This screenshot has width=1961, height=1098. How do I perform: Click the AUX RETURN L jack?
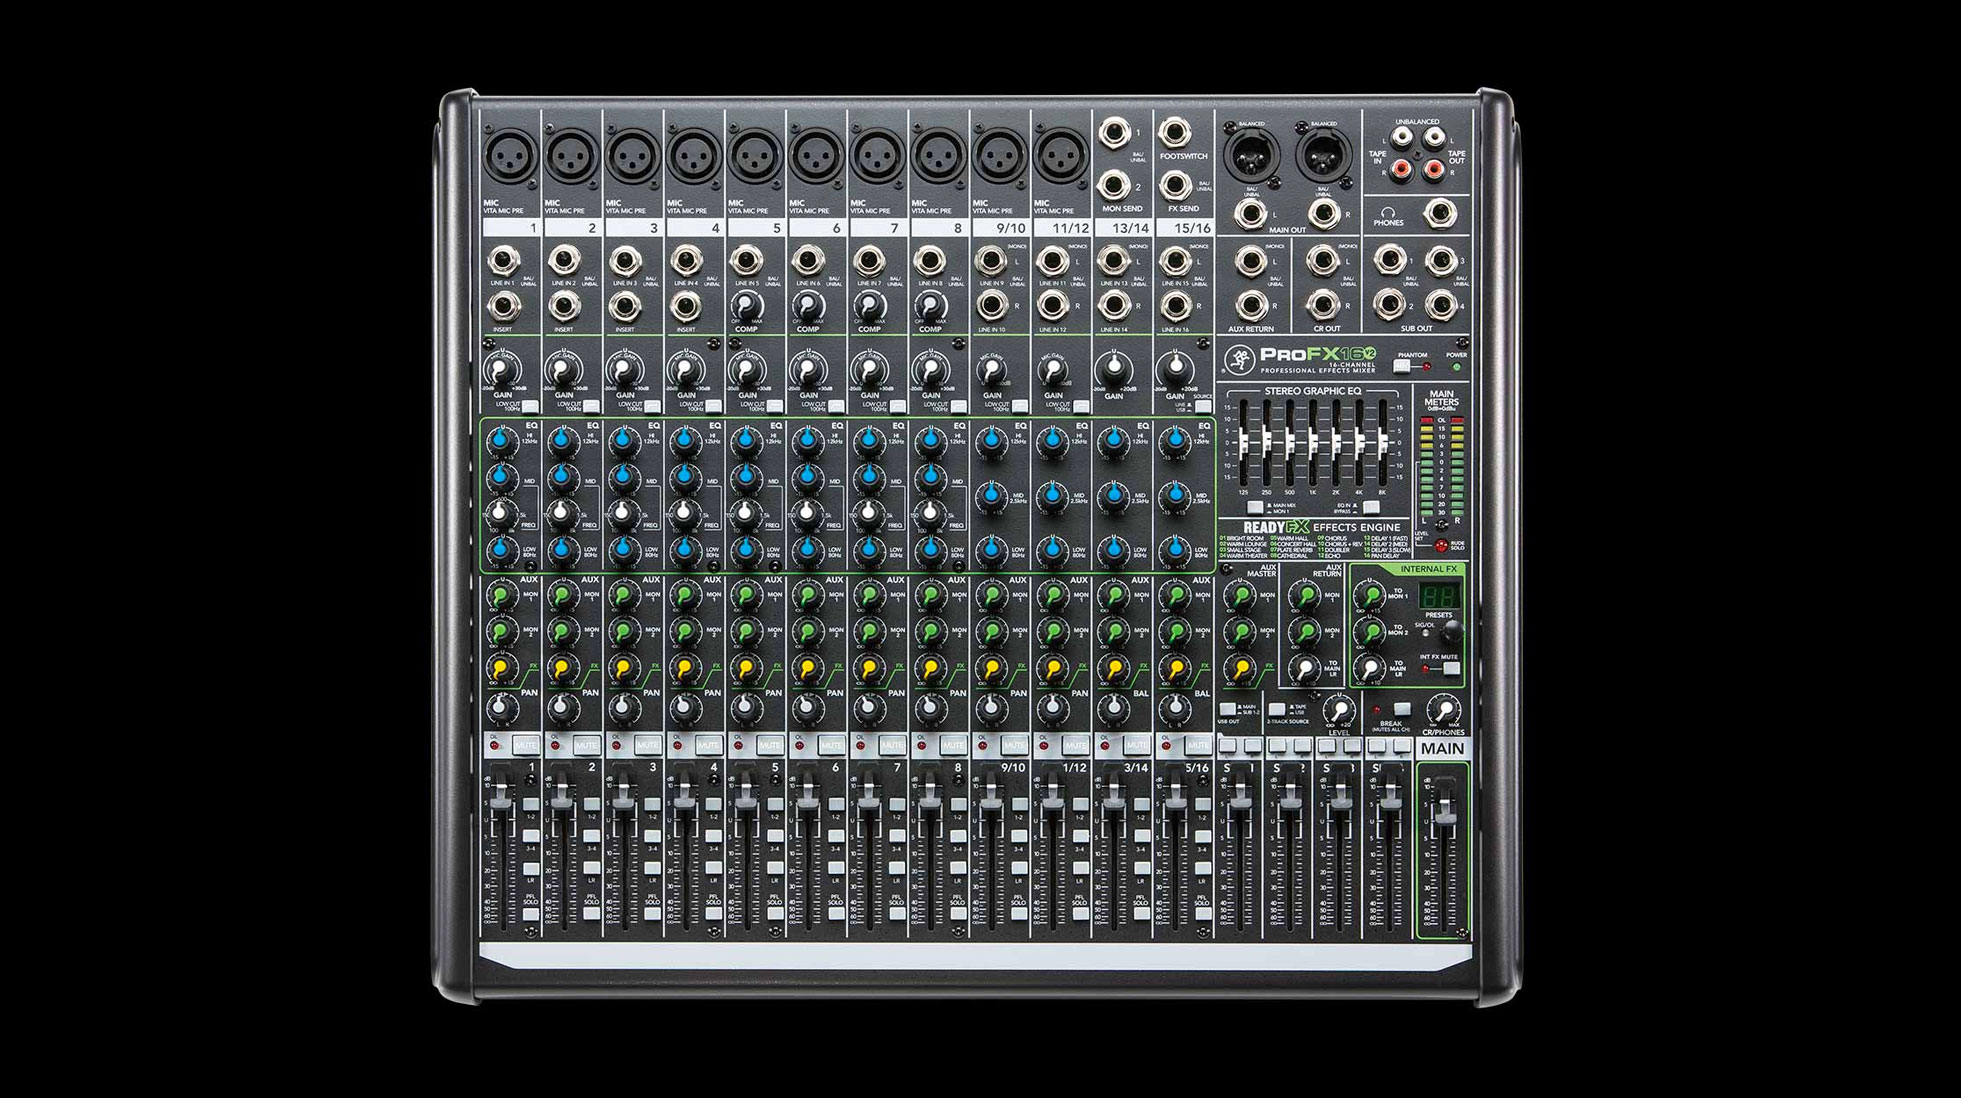pyautogui.click(x=1250, y=262)
